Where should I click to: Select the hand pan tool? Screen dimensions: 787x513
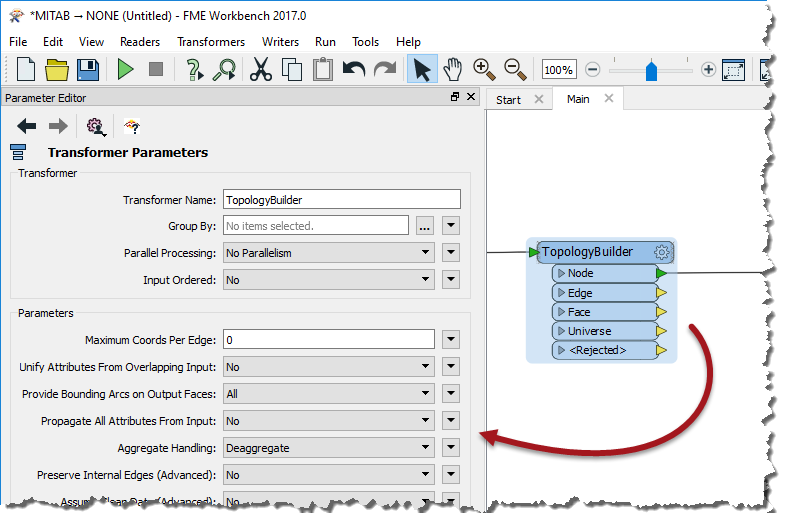(x=453, y=69)
